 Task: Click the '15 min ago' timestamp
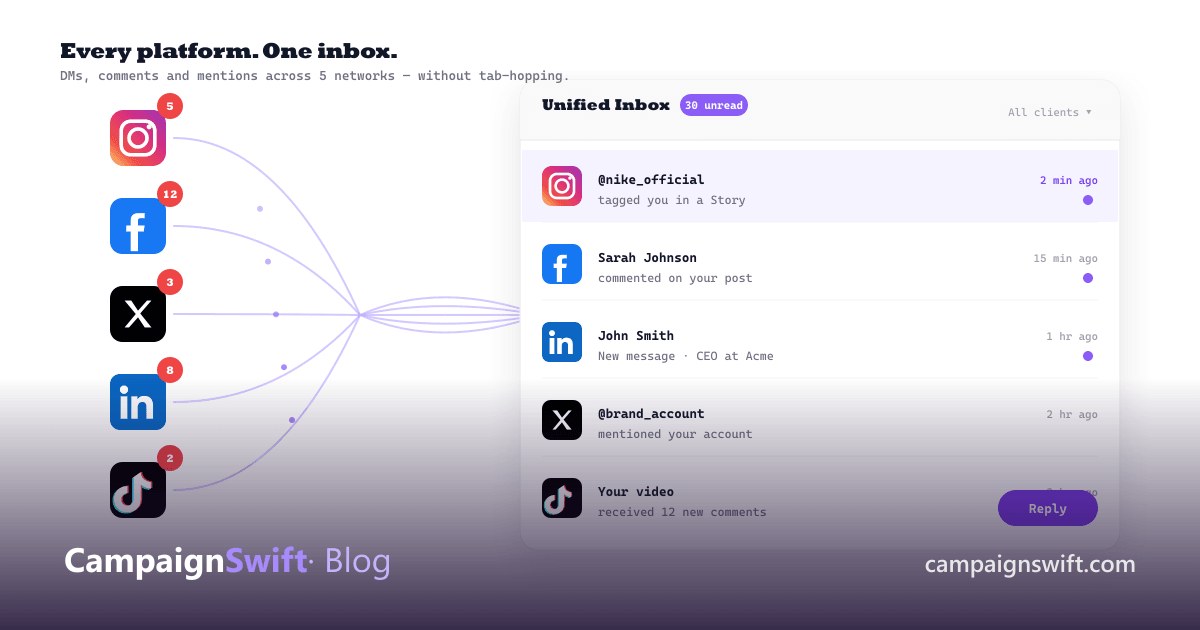(1066, 259)
